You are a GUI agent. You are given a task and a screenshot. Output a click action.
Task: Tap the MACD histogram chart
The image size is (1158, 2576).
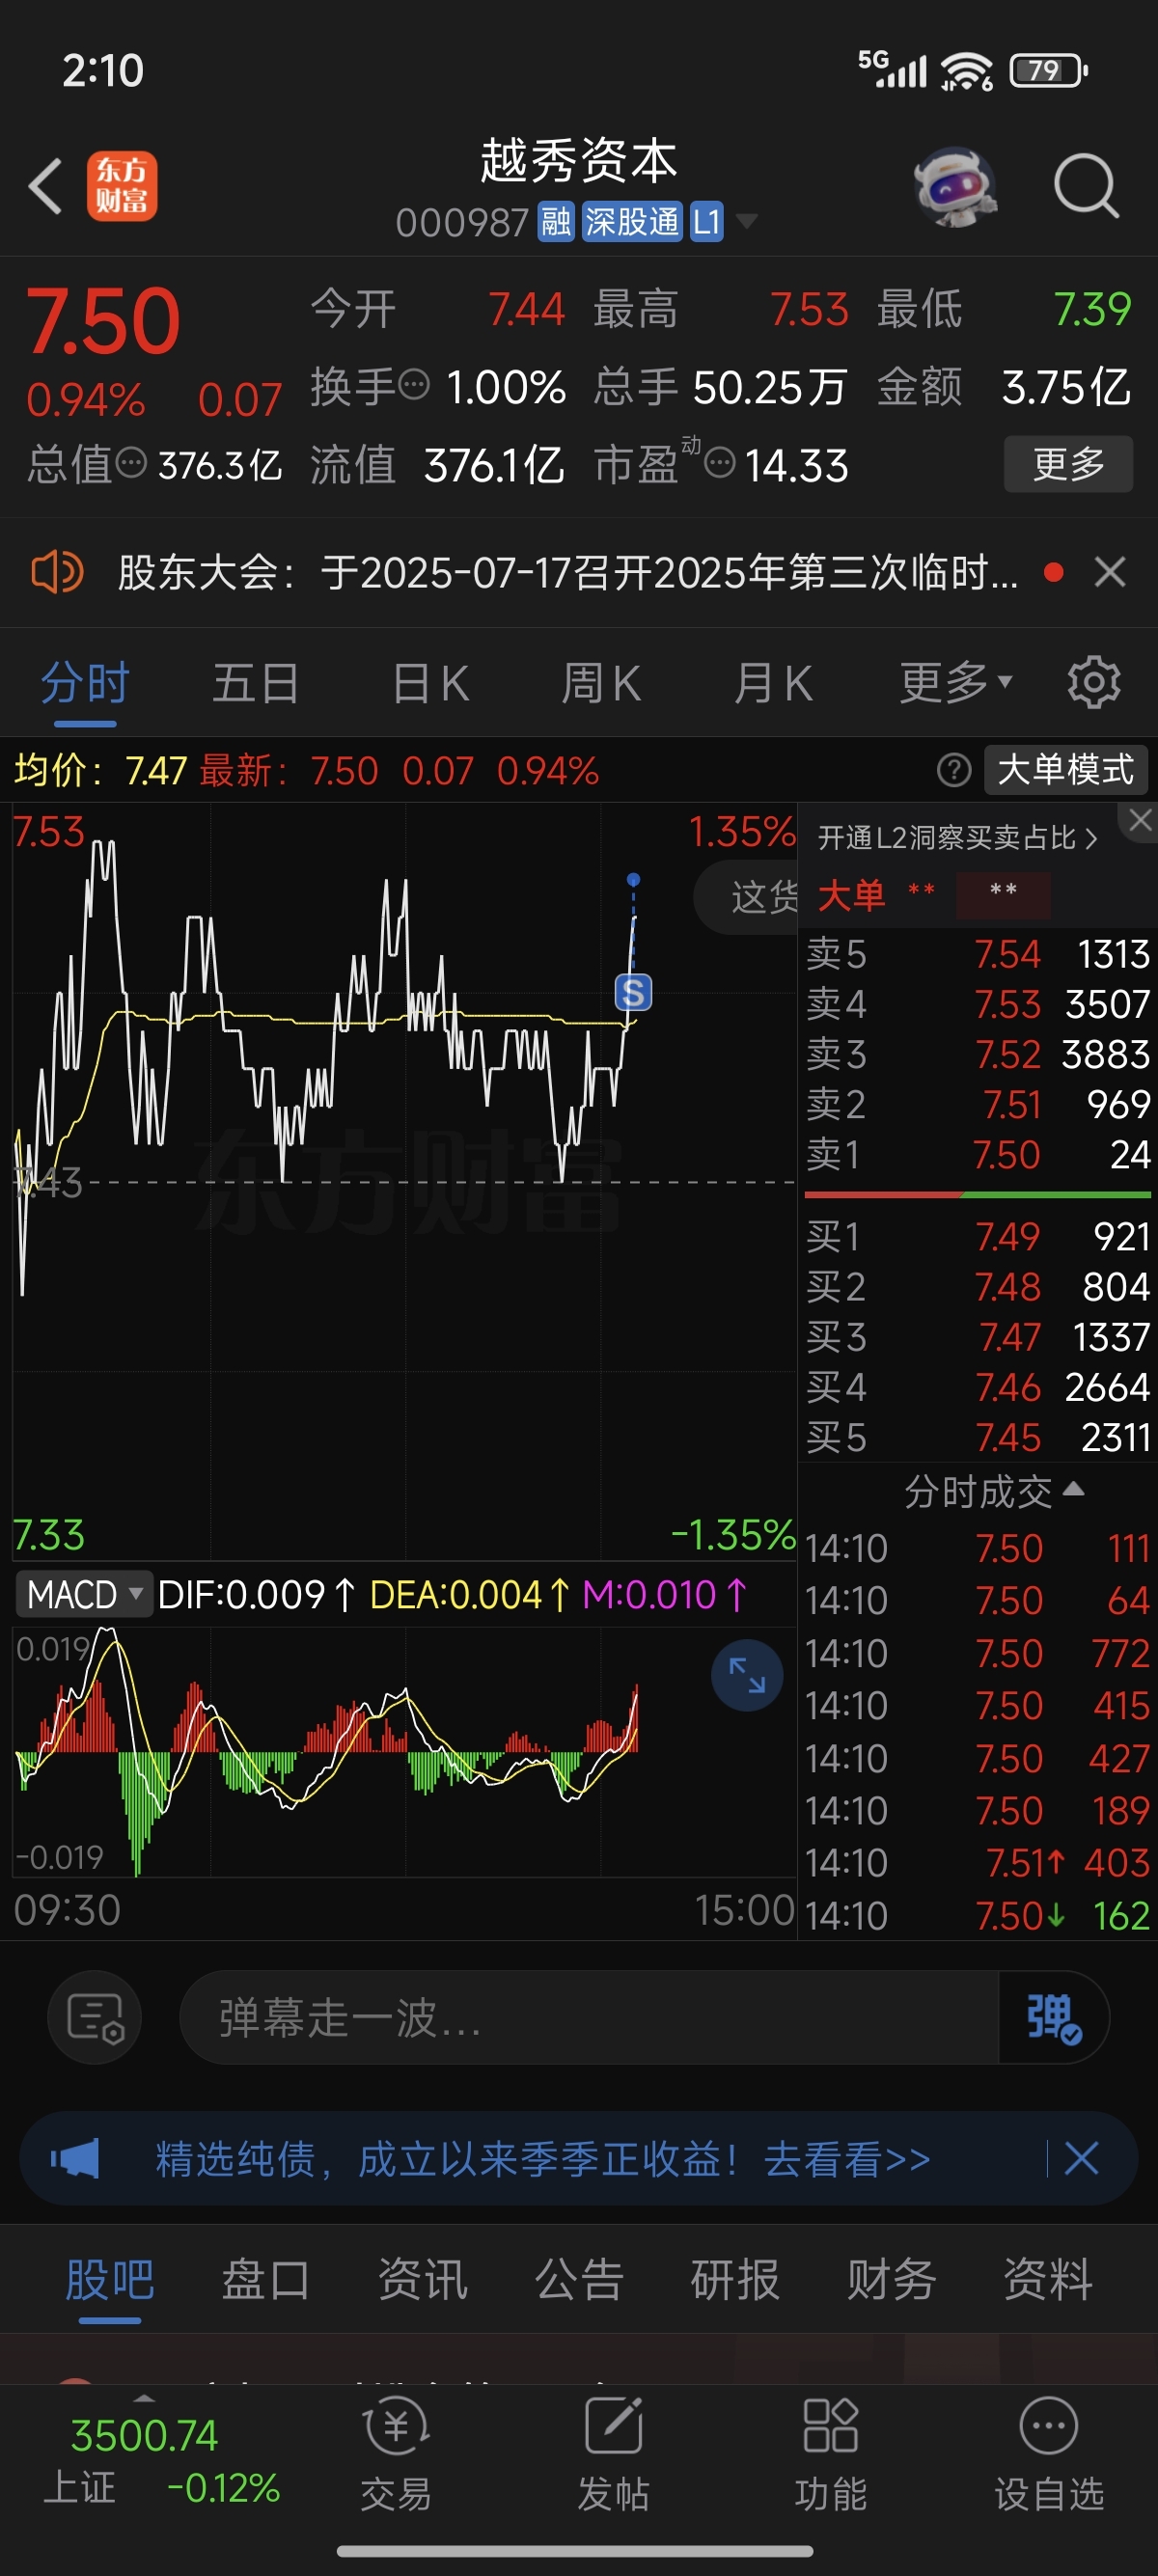point(404,1752)
